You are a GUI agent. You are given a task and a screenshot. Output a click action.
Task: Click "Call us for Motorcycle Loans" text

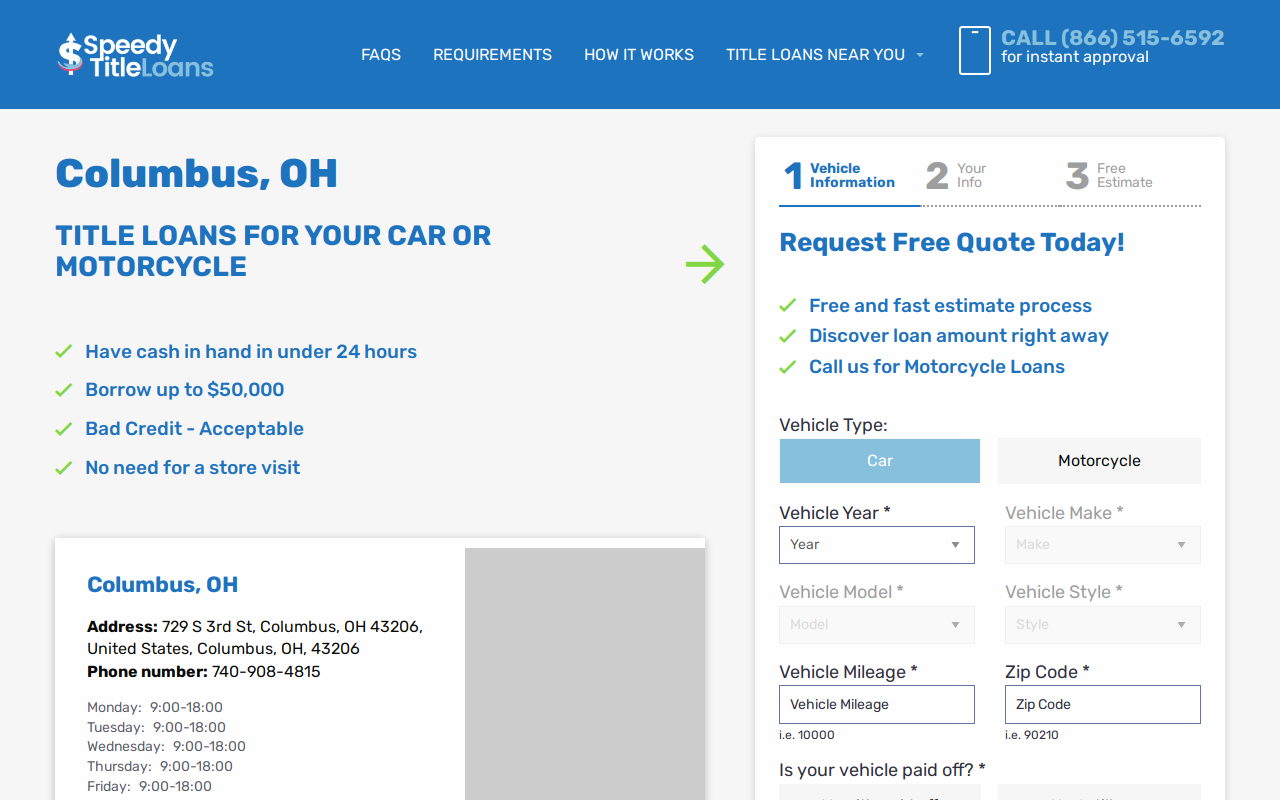tap(937, 367)
